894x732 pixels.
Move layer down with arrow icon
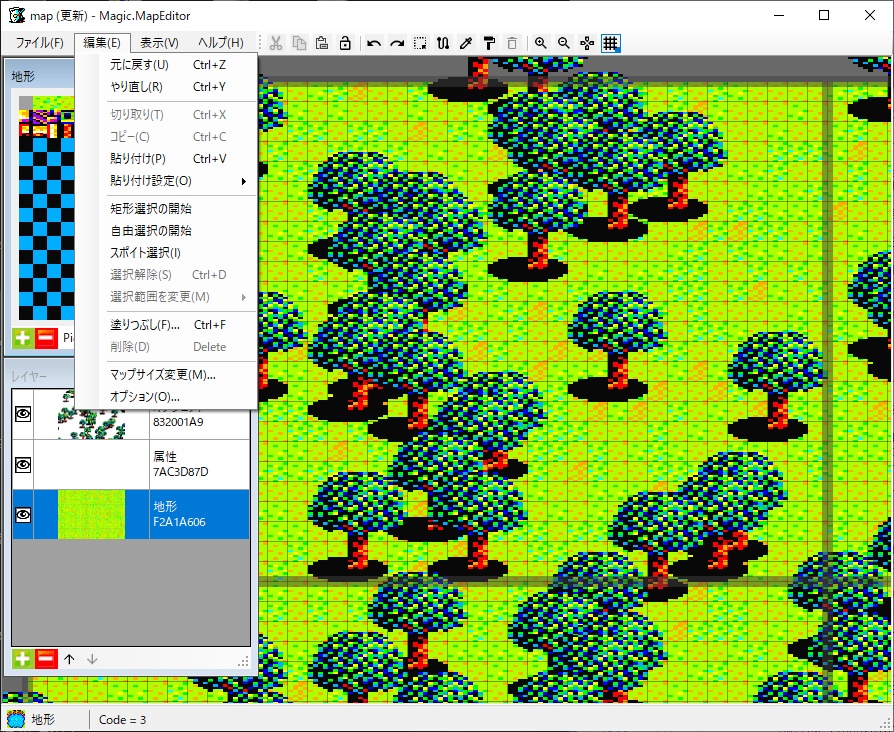click(x=92, y=659)
